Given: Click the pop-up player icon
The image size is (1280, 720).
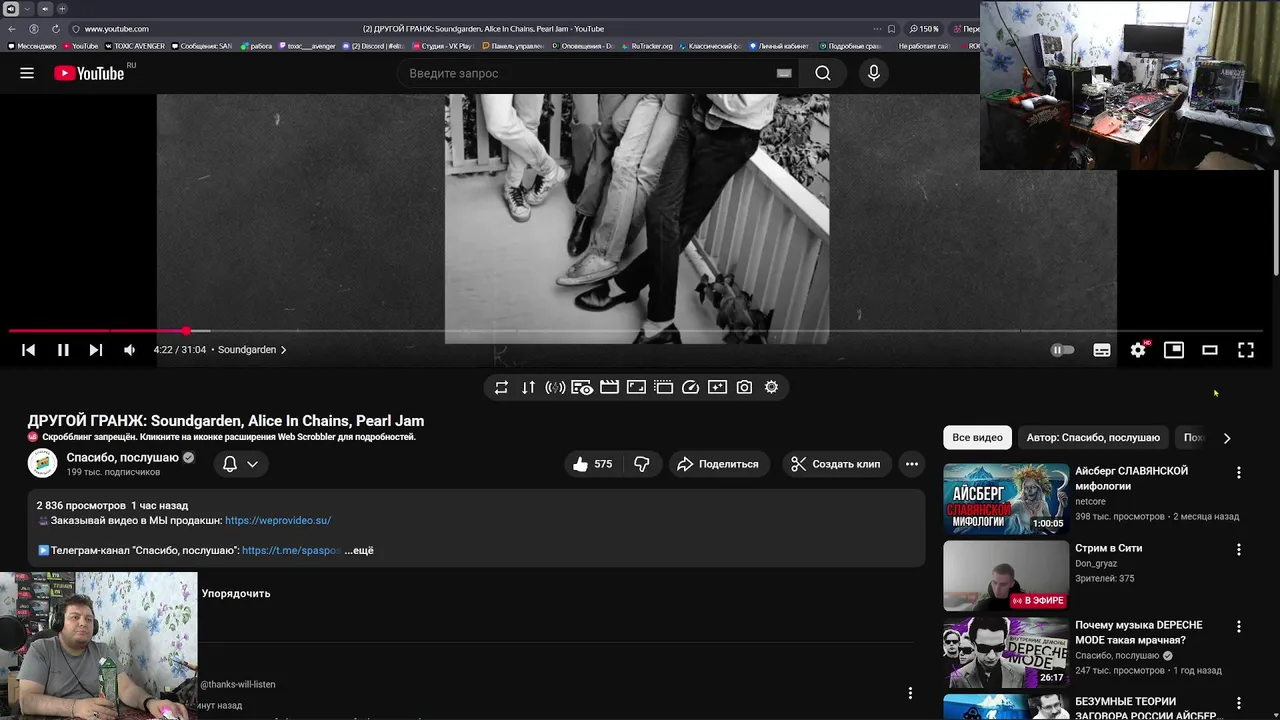Looking at the screenshot, I should coord(663,387).
